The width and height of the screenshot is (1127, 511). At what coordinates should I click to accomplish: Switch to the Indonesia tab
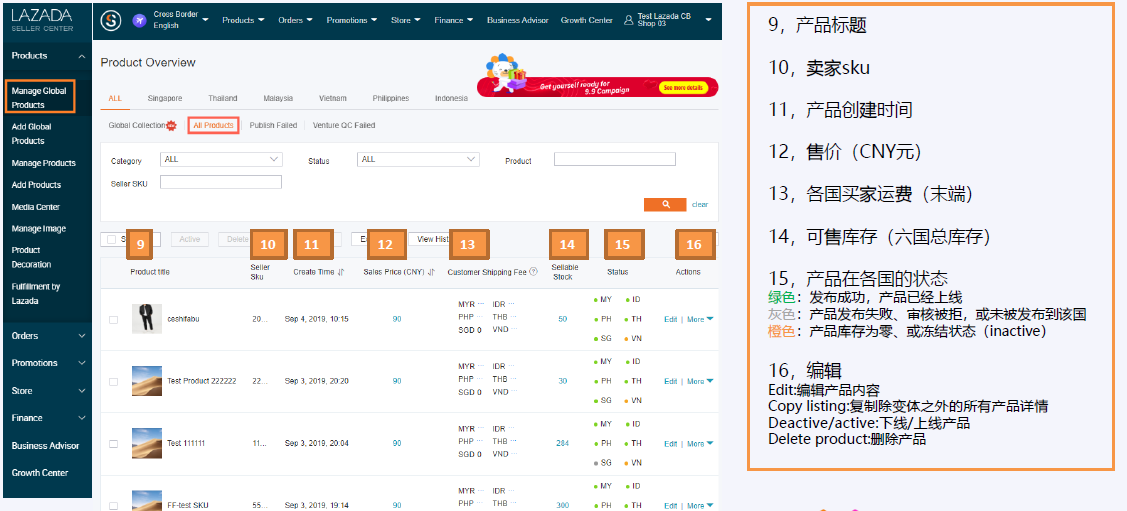tap(451, 98)
